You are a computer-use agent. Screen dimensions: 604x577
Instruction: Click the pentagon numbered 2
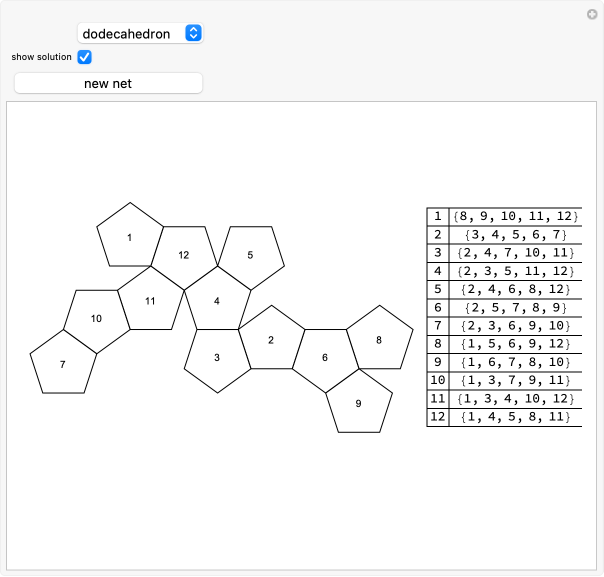point(271,339)
